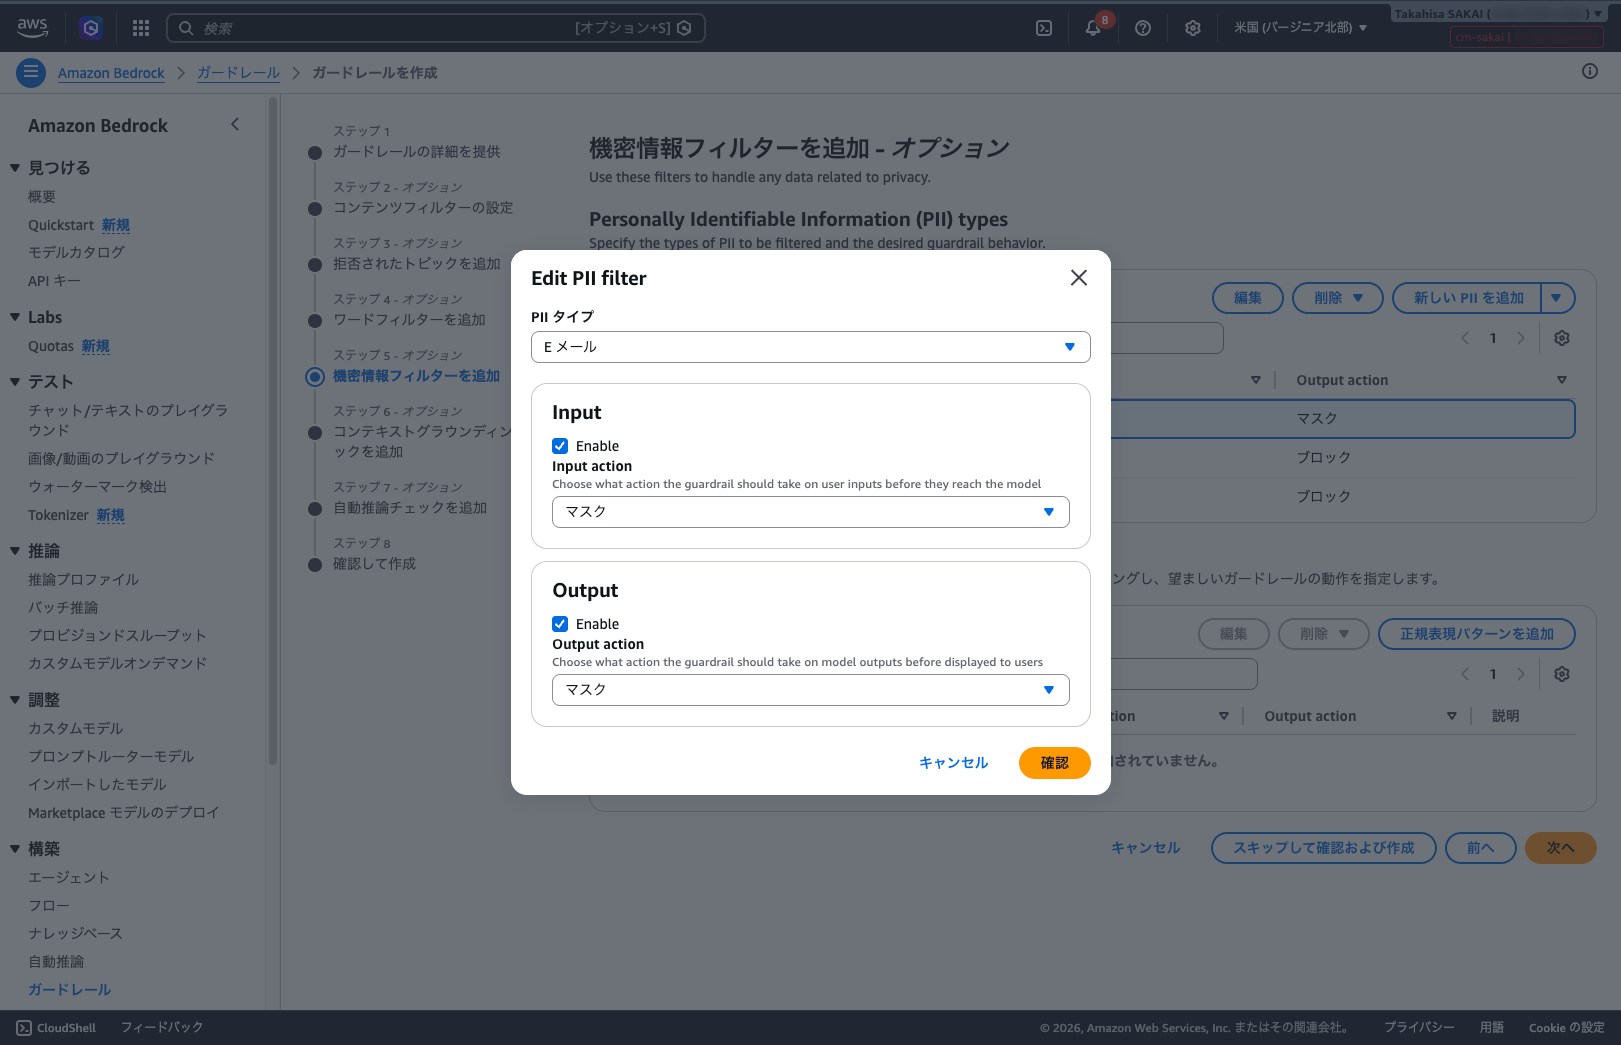The width and height of the screenshot is (1621, 1045).
Task: Open ウォーターマーク検出 in sidebar
Action: 97,487
